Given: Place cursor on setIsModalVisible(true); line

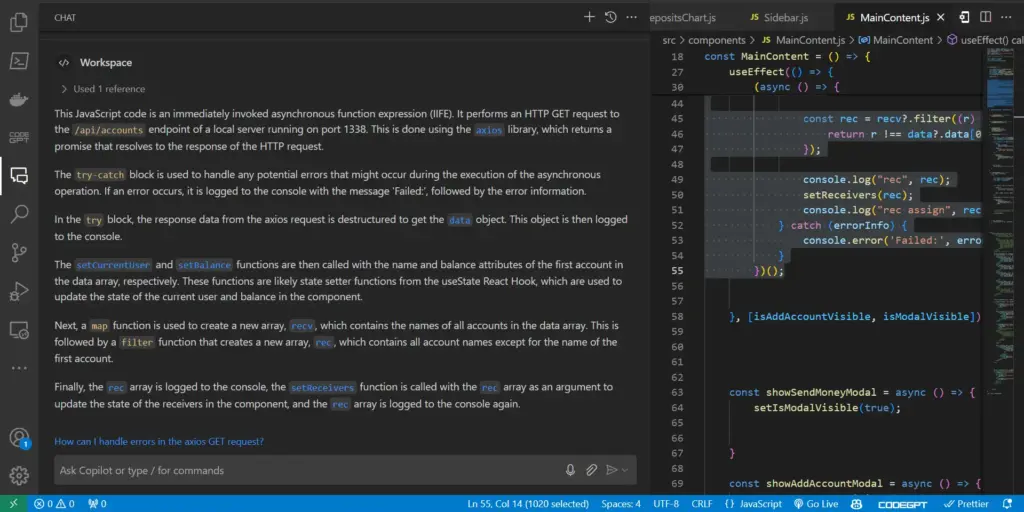Looking at the screenshot, I should [827, 408].
